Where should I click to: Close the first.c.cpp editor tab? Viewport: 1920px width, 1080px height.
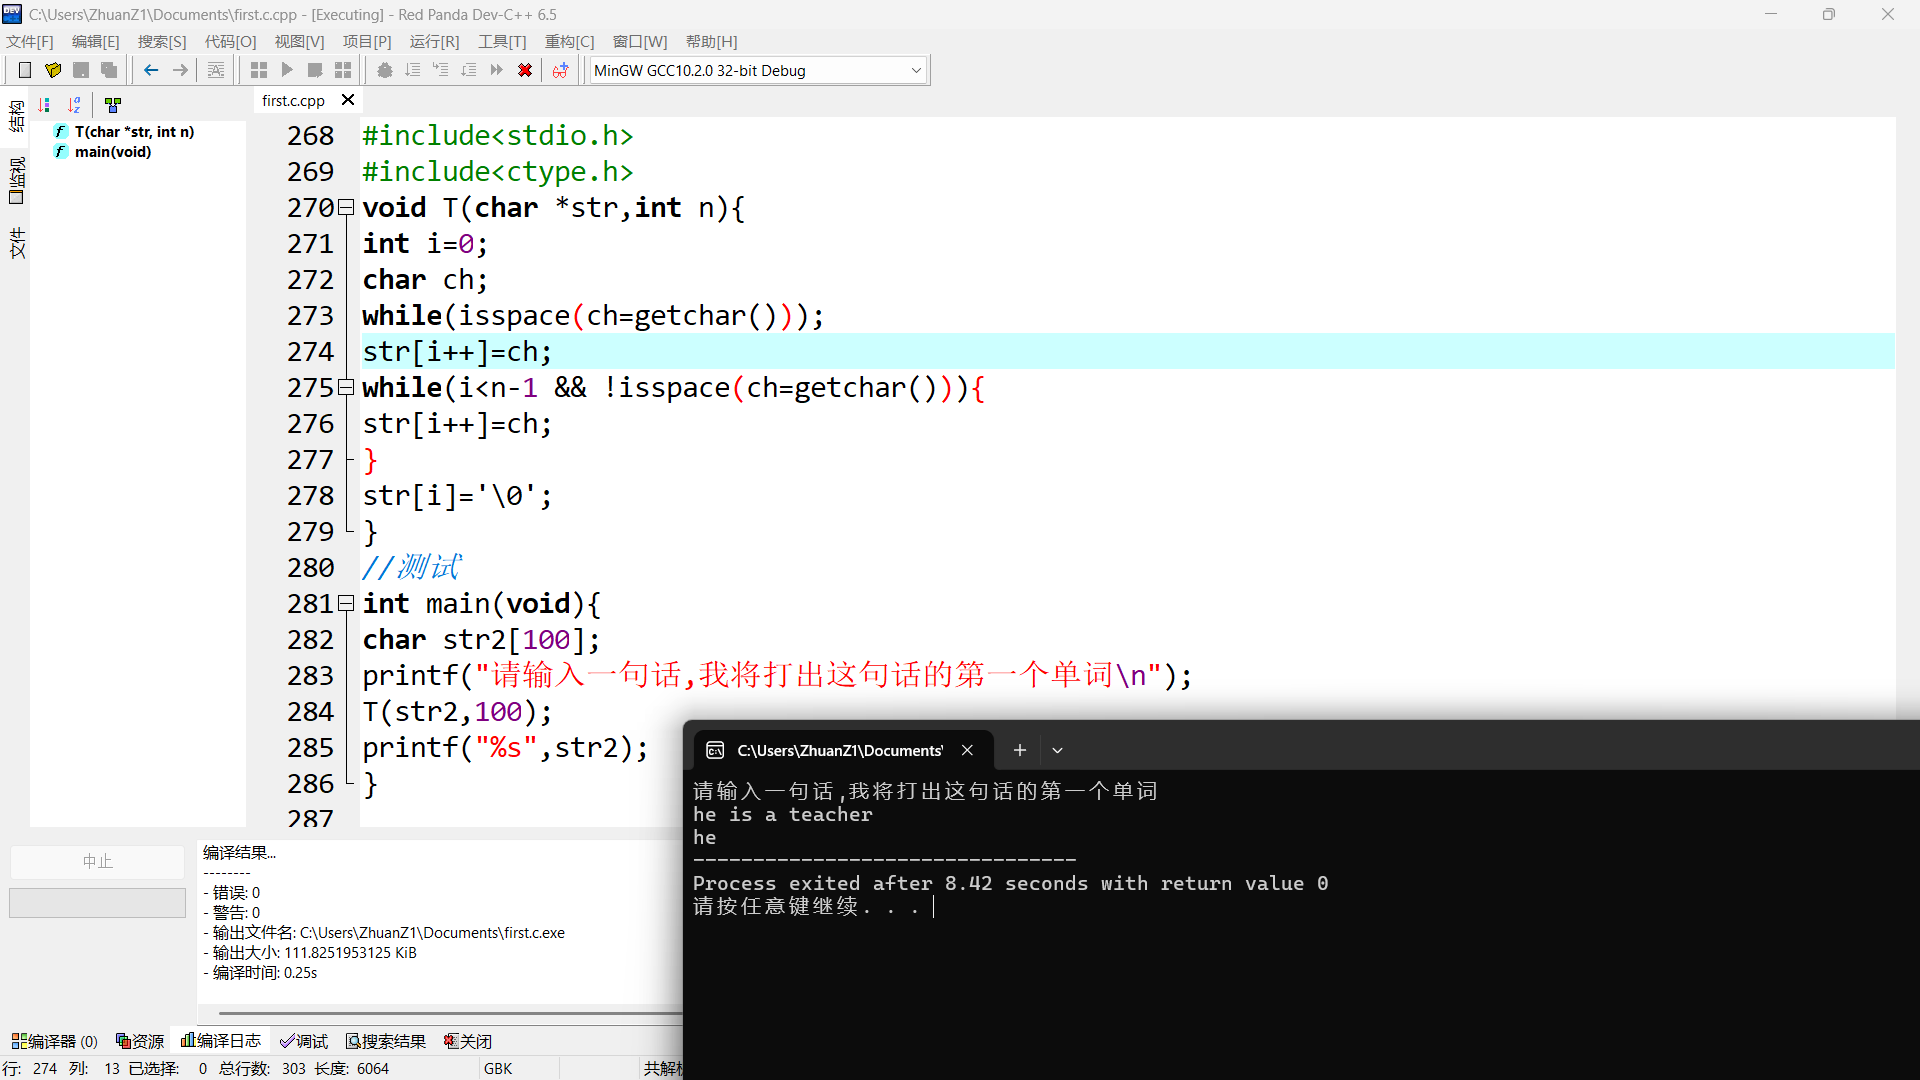pyautogui.click(x=348, y=100)
